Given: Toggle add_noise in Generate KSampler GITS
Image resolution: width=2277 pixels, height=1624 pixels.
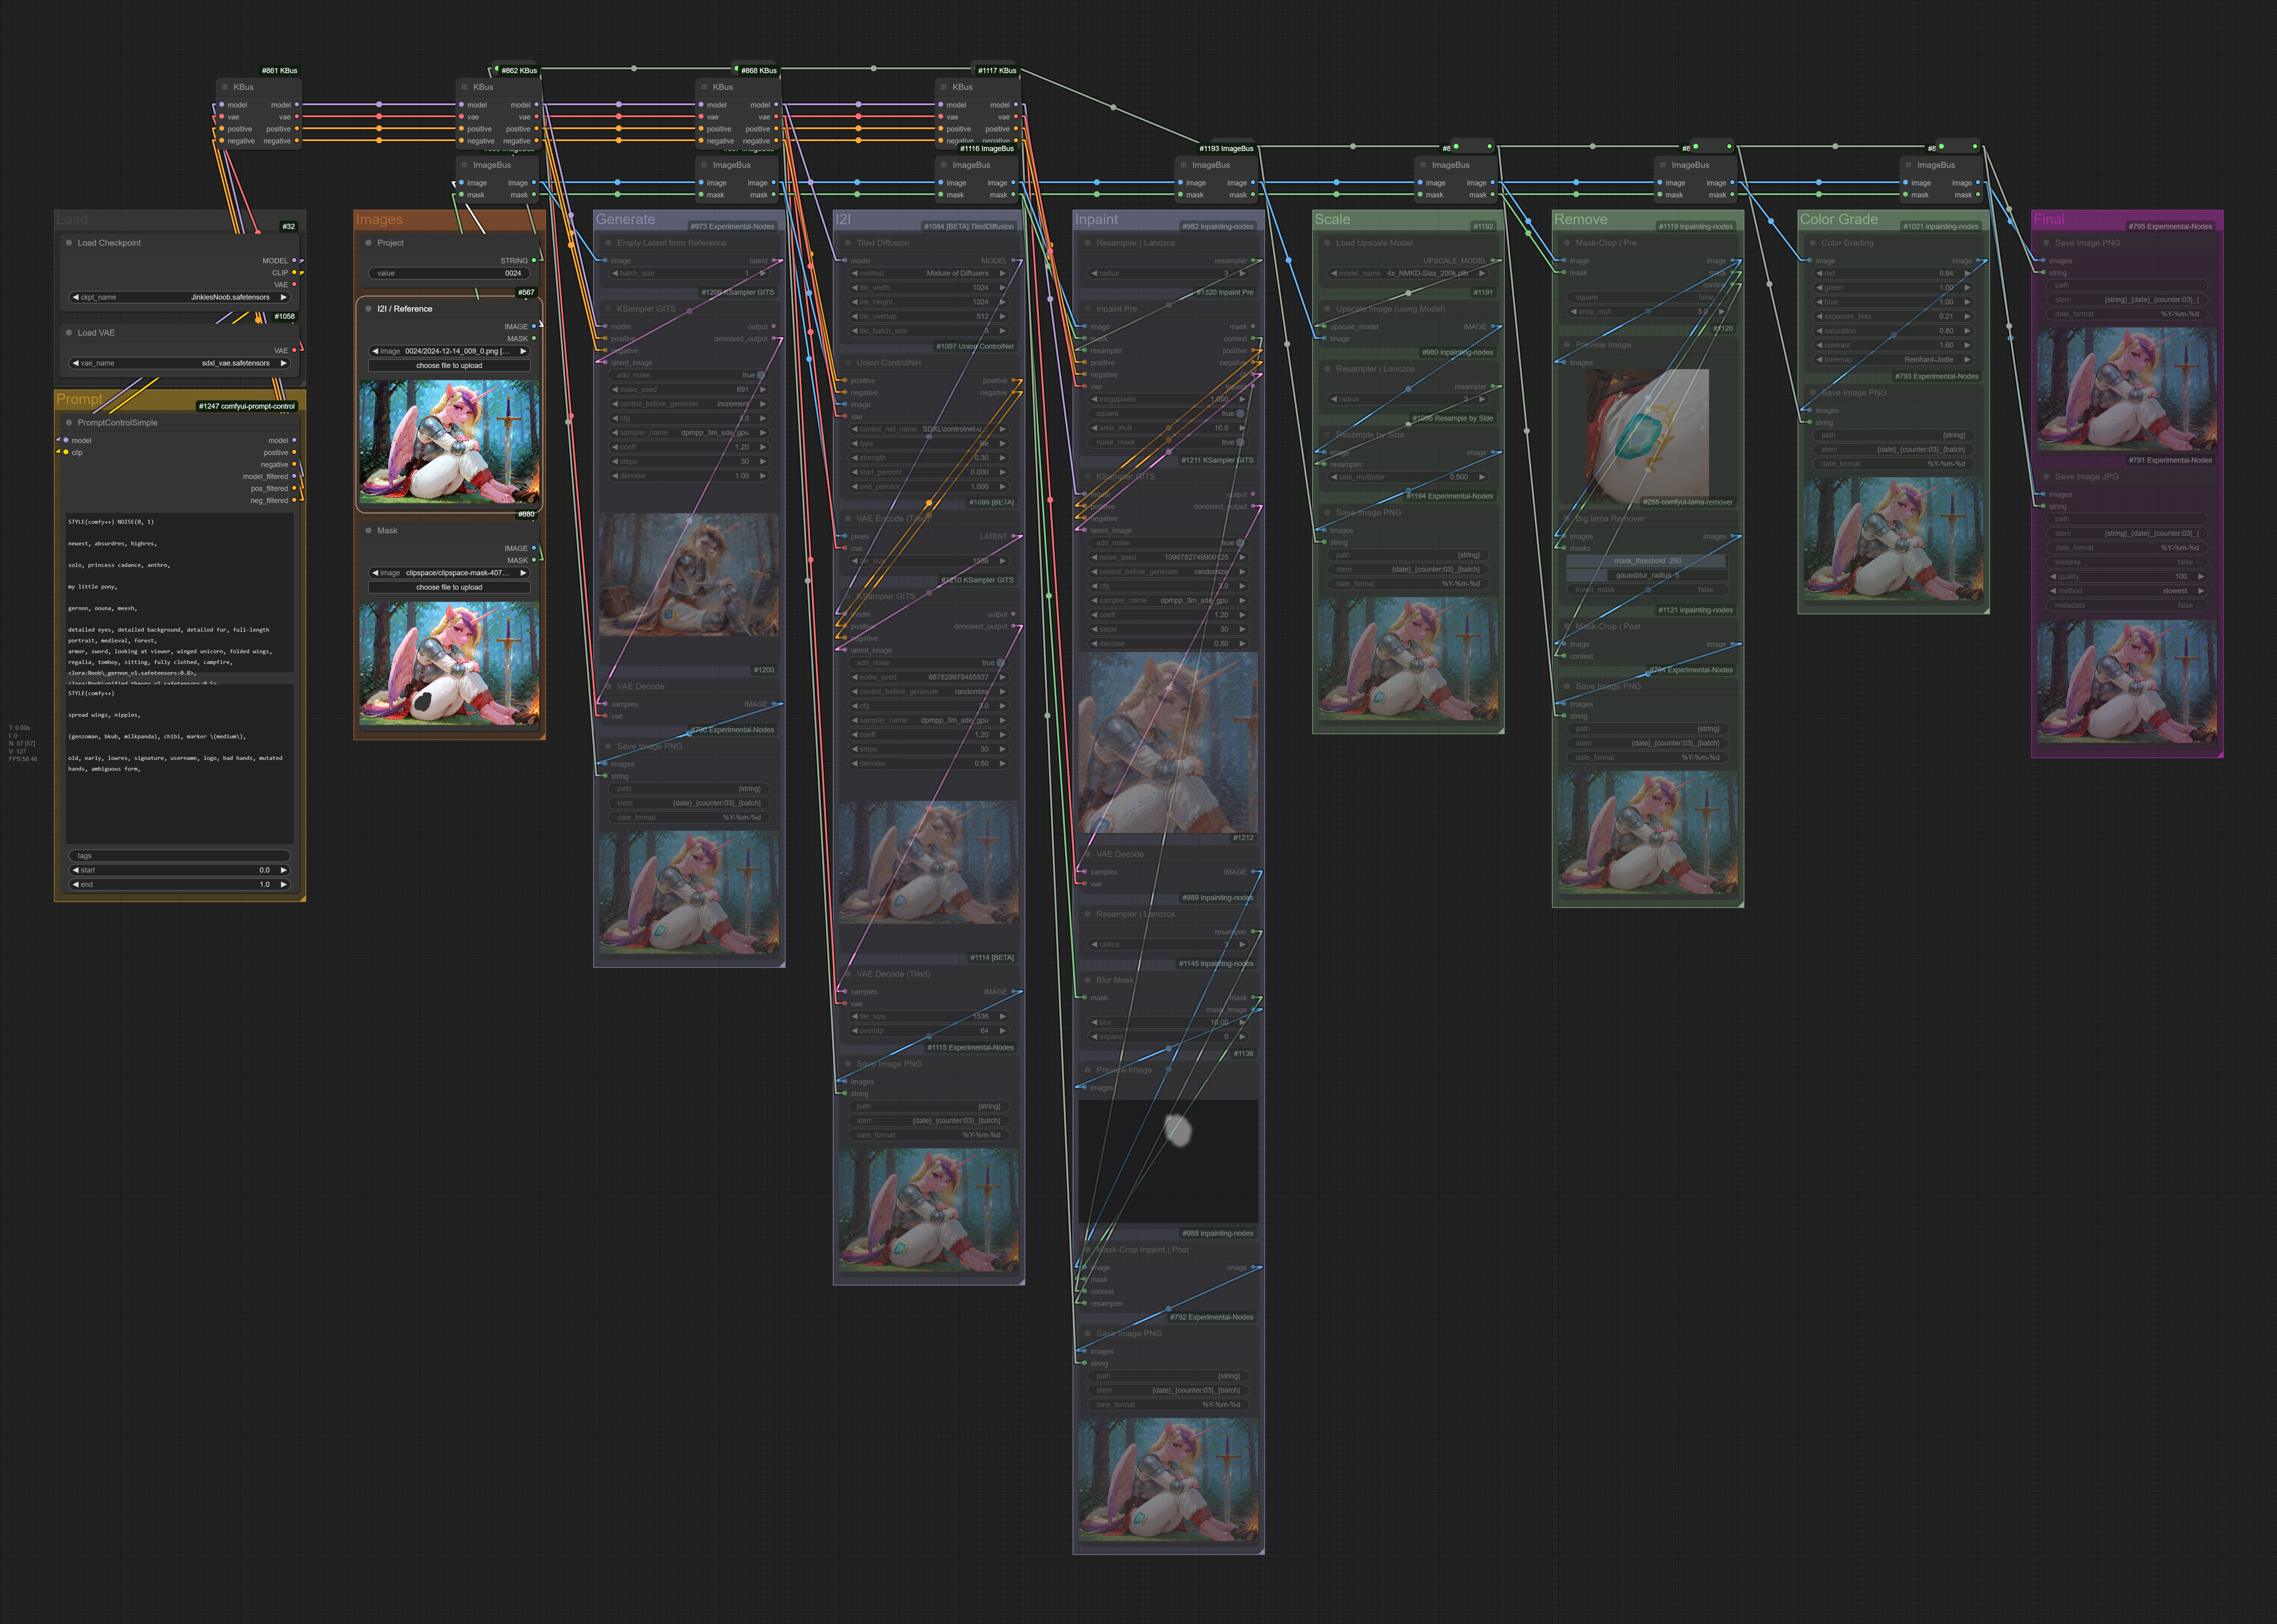Looking at the screenshot, I should coord(689,375).
